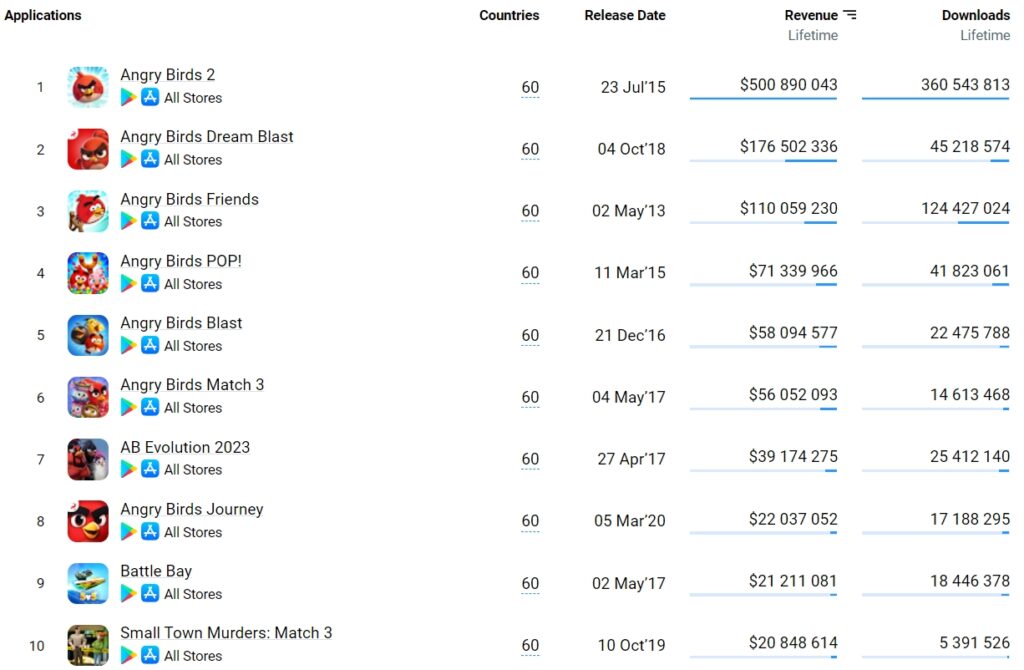Click the Applications column header

click(43, 15)
